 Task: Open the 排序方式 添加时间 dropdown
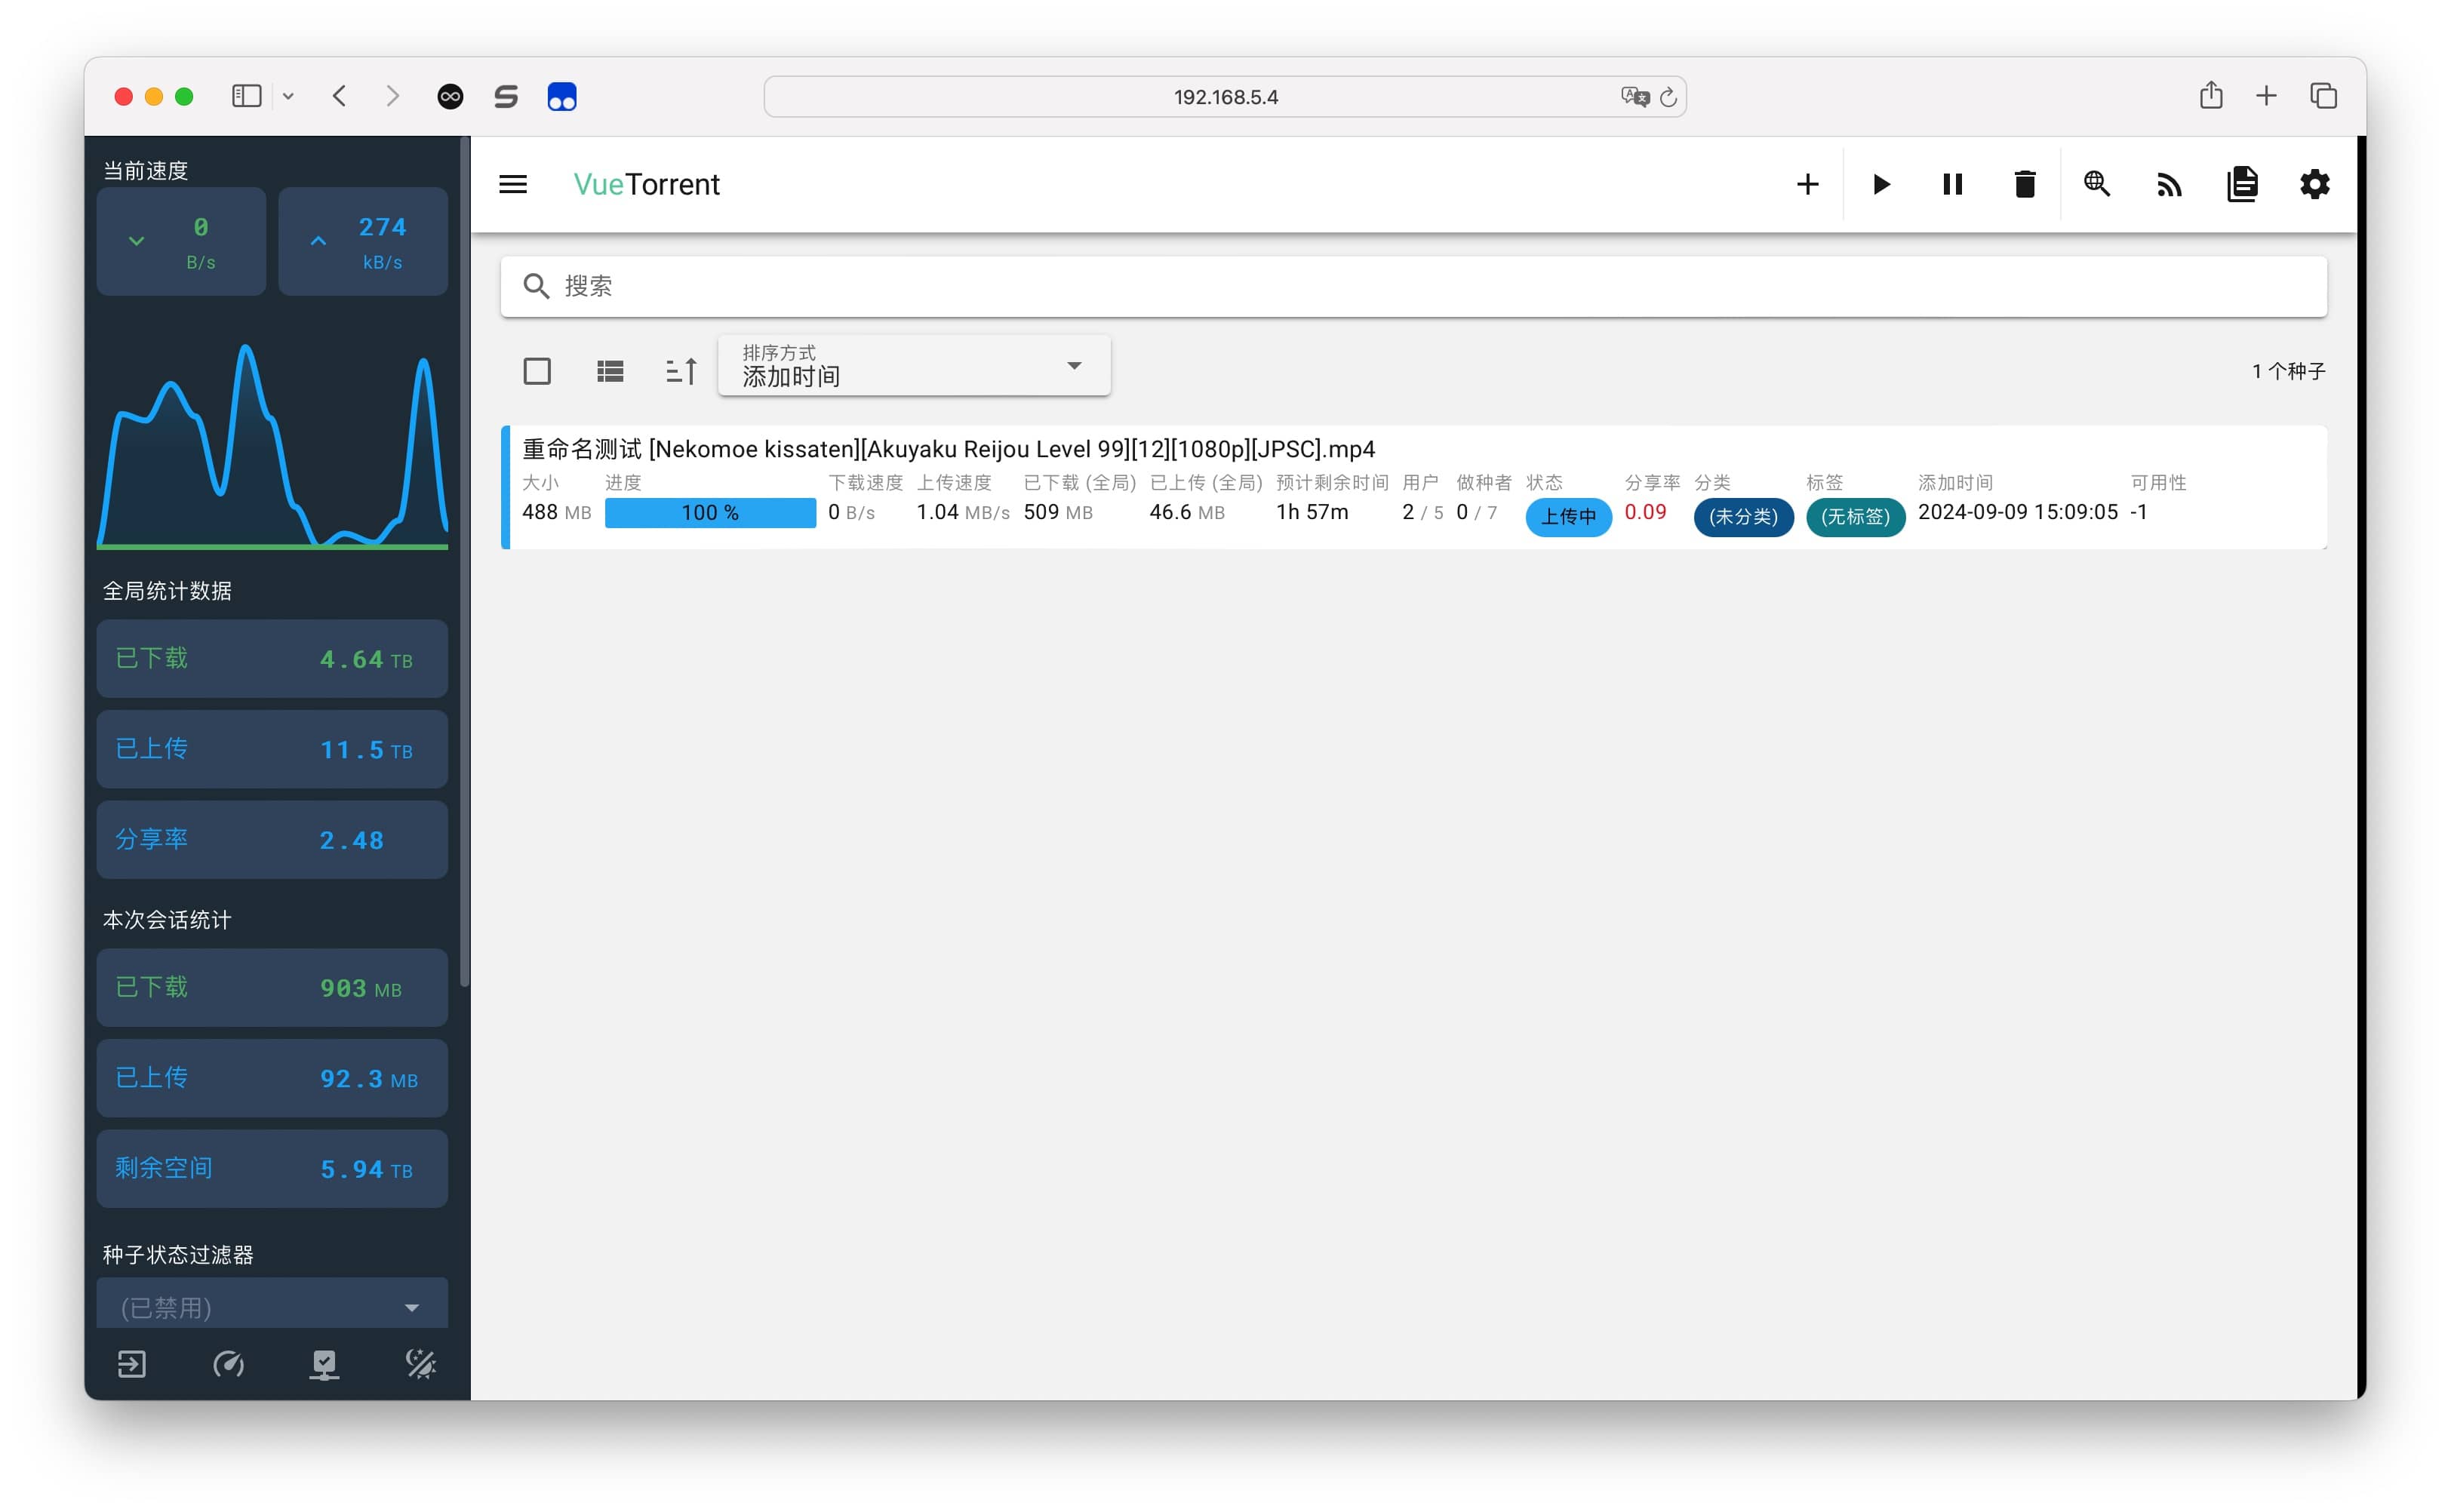(914, 366)
